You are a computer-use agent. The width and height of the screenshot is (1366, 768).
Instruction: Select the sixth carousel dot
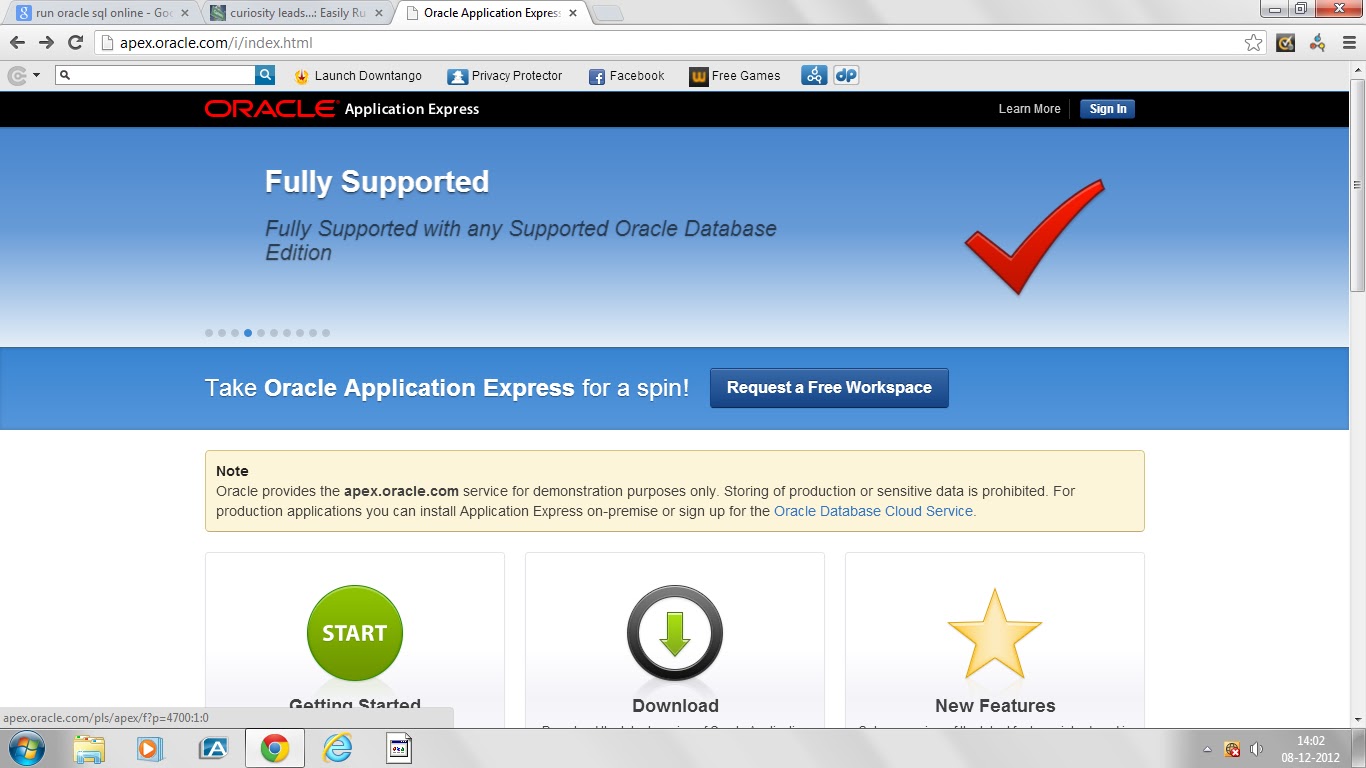[x=274, y=333]
